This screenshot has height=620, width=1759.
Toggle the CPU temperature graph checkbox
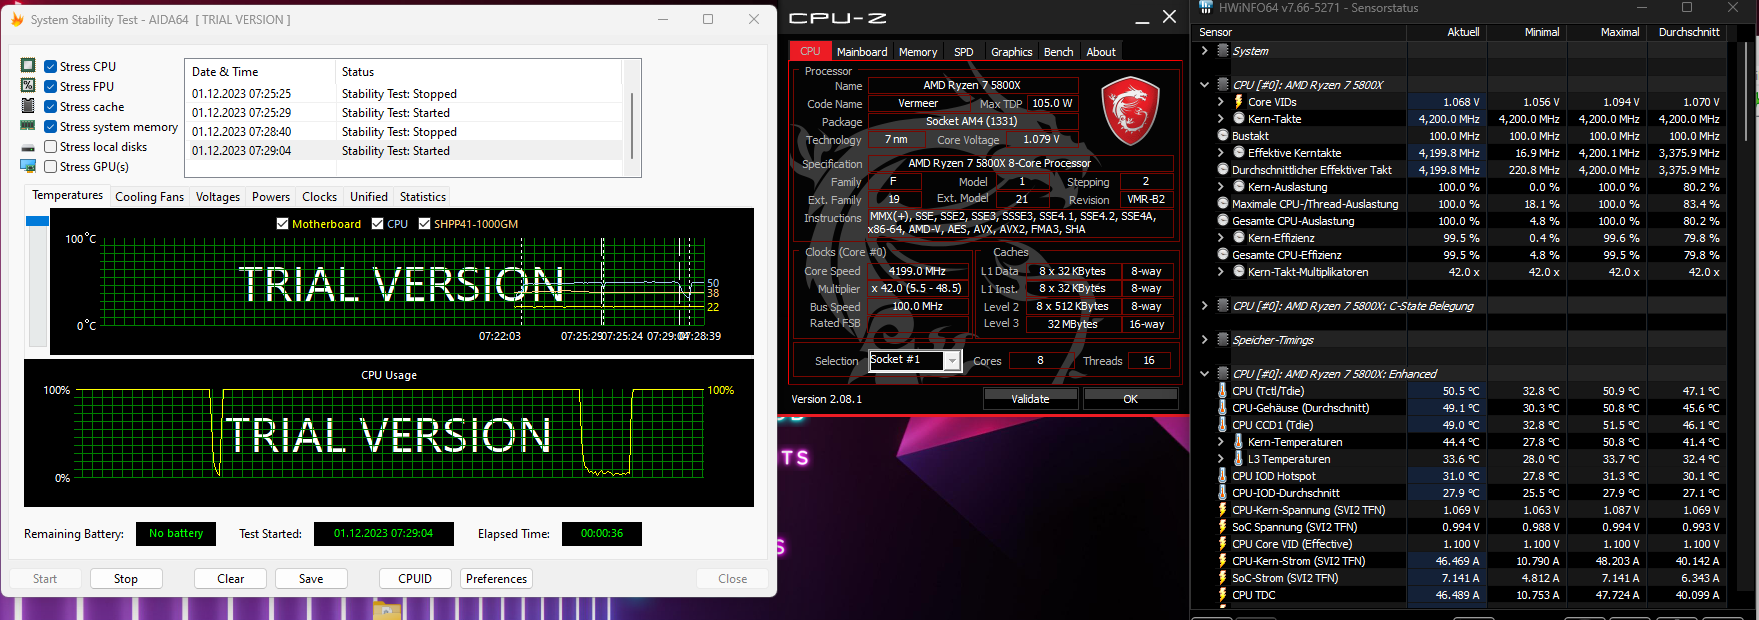coord(377,224)
